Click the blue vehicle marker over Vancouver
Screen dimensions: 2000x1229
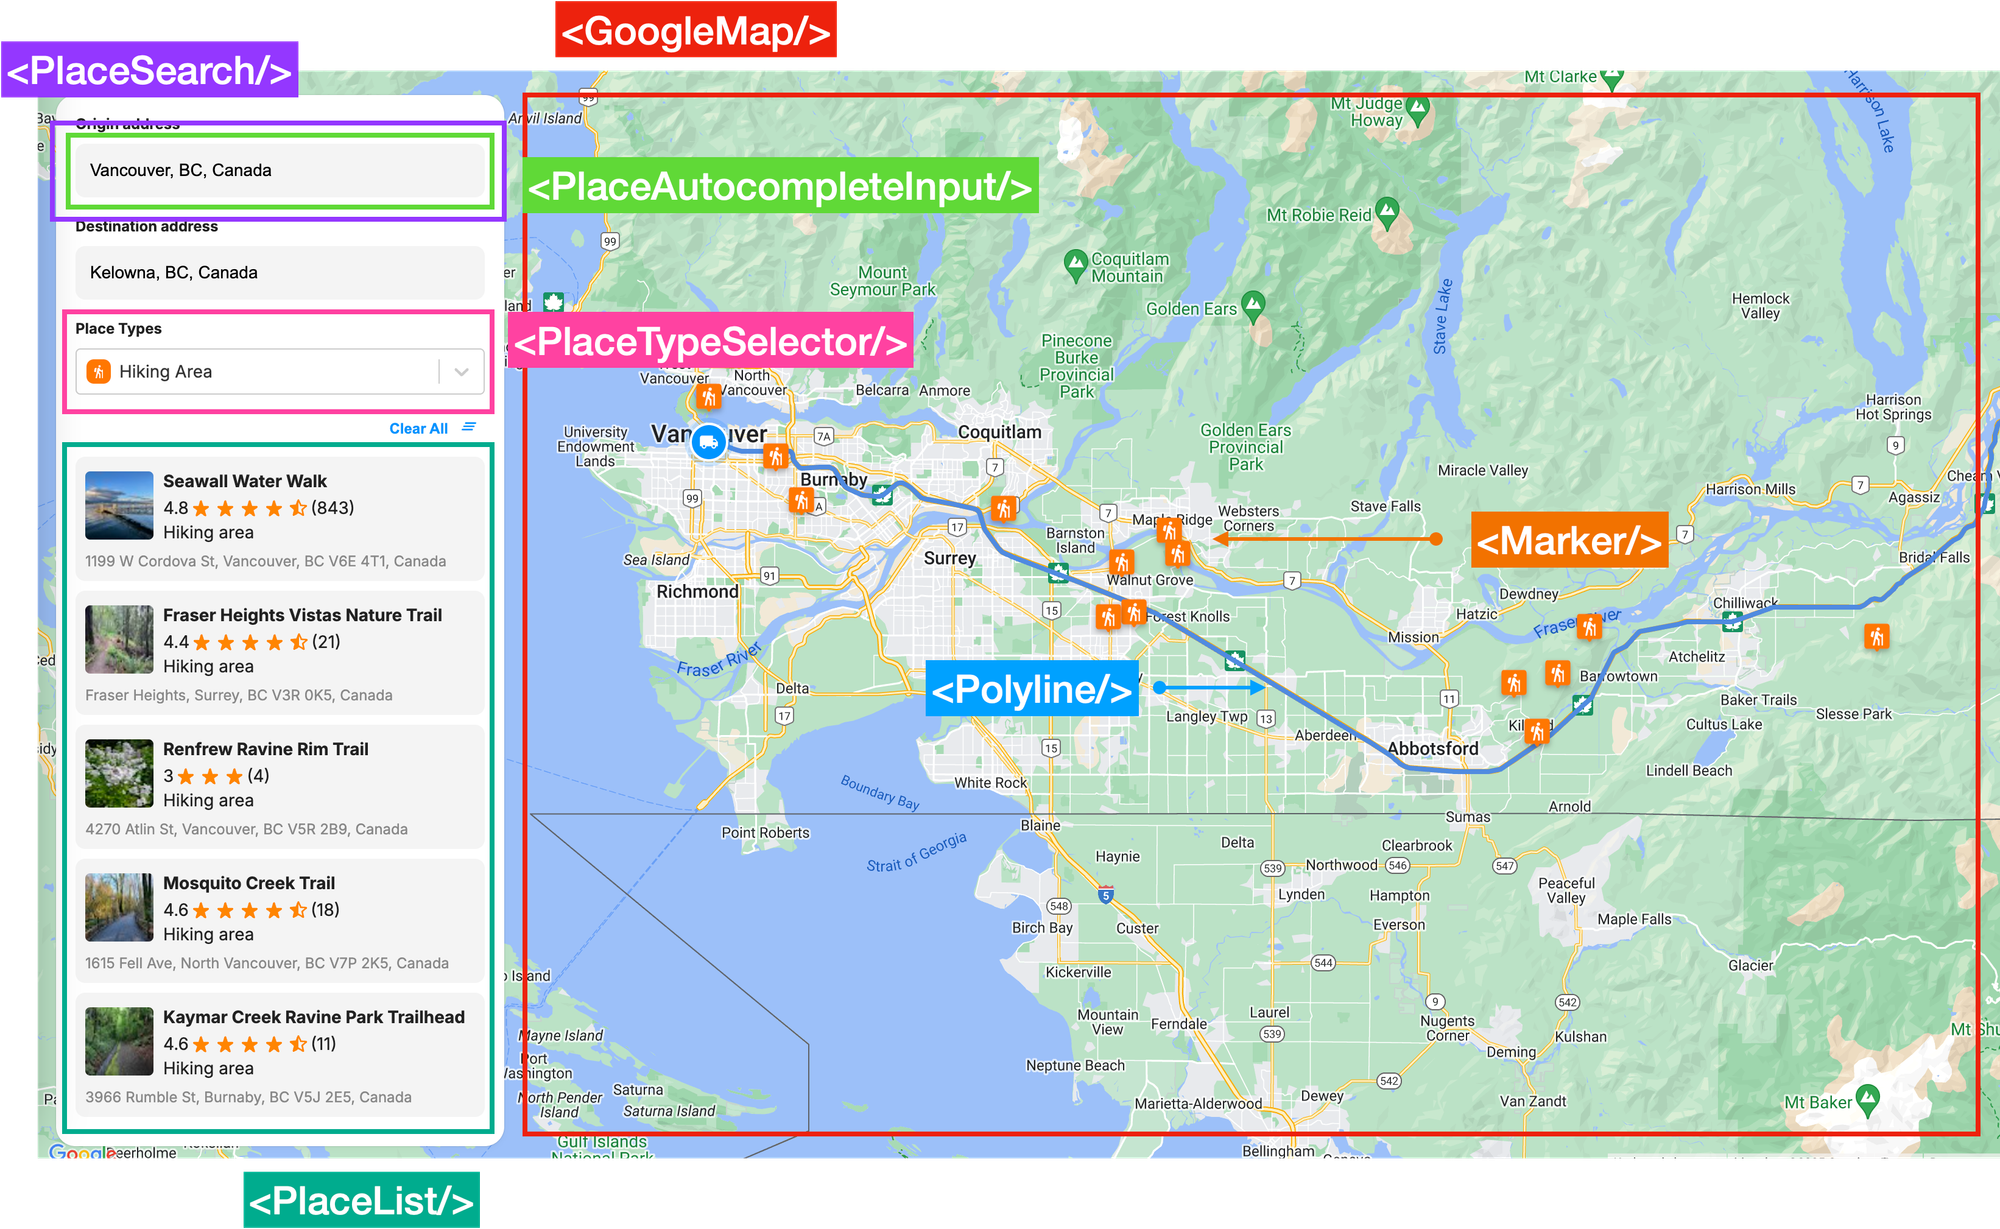(x=708, y=443)
